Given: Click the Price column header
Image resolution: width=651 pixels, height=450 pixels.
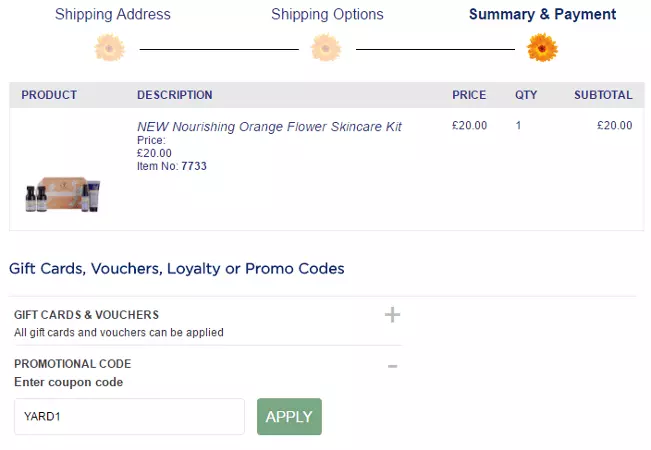Looking at the screenshot, I should [x=469, y=95].
